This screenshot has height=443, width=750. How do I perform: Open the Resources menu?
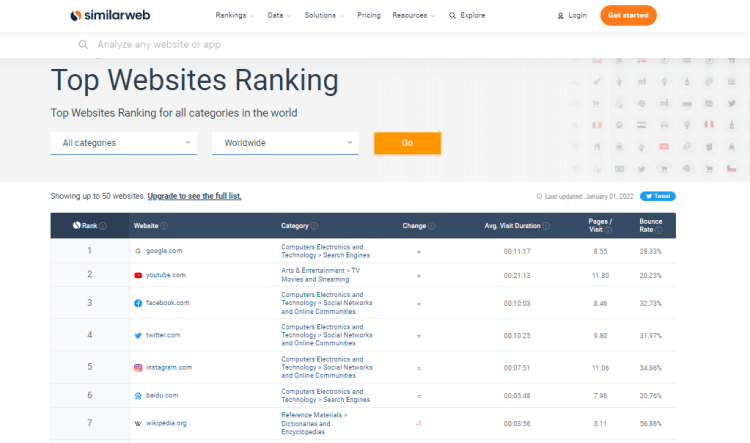[414, 15]
